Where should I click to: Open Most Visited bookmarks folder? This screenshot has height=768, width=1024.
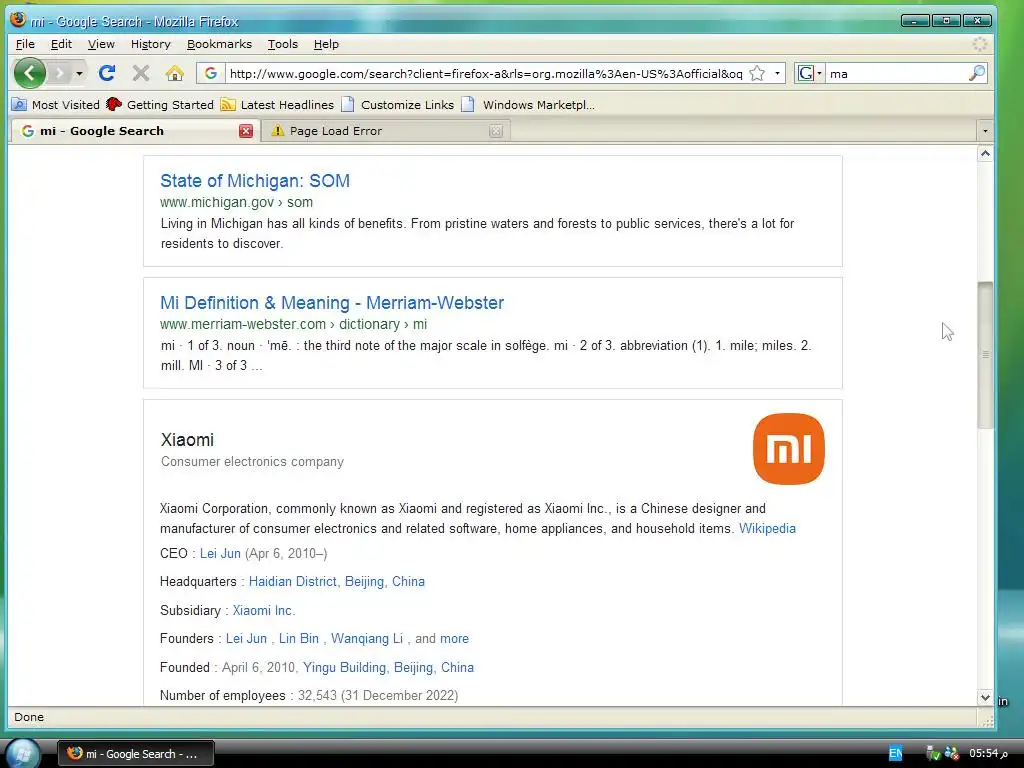click(x=56, y=104)
